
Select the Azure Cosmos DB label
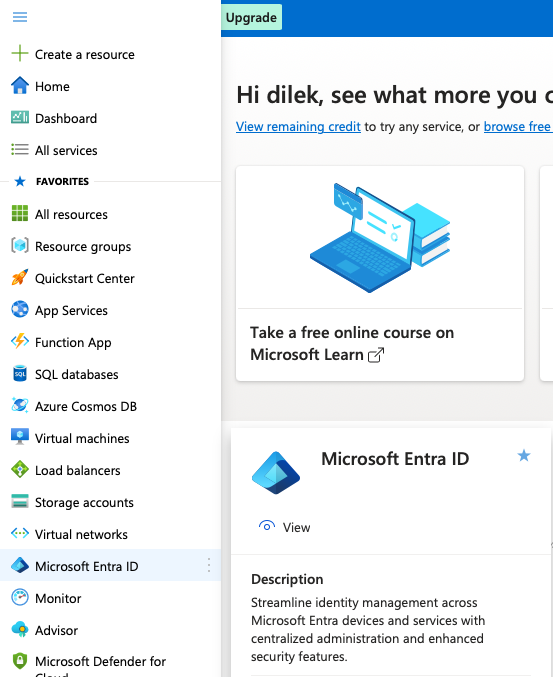[x=86, y=407]
